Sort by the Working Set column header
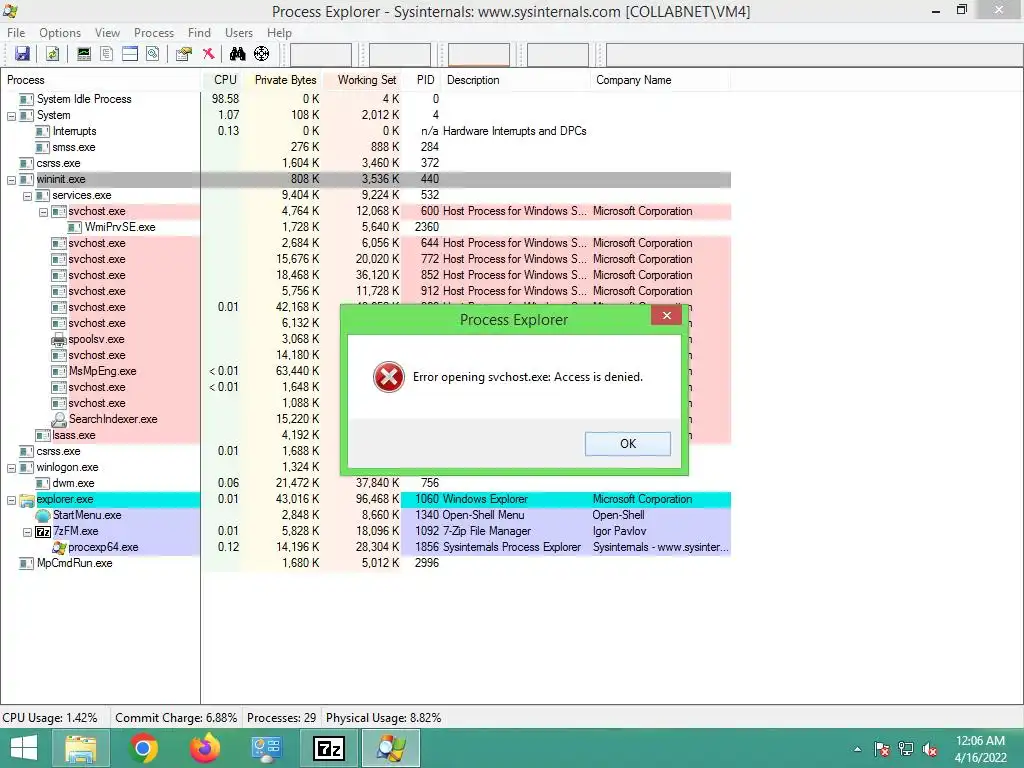Image resolution: width=1024 pixels, height=768 pixels. [x=366, y=80]
